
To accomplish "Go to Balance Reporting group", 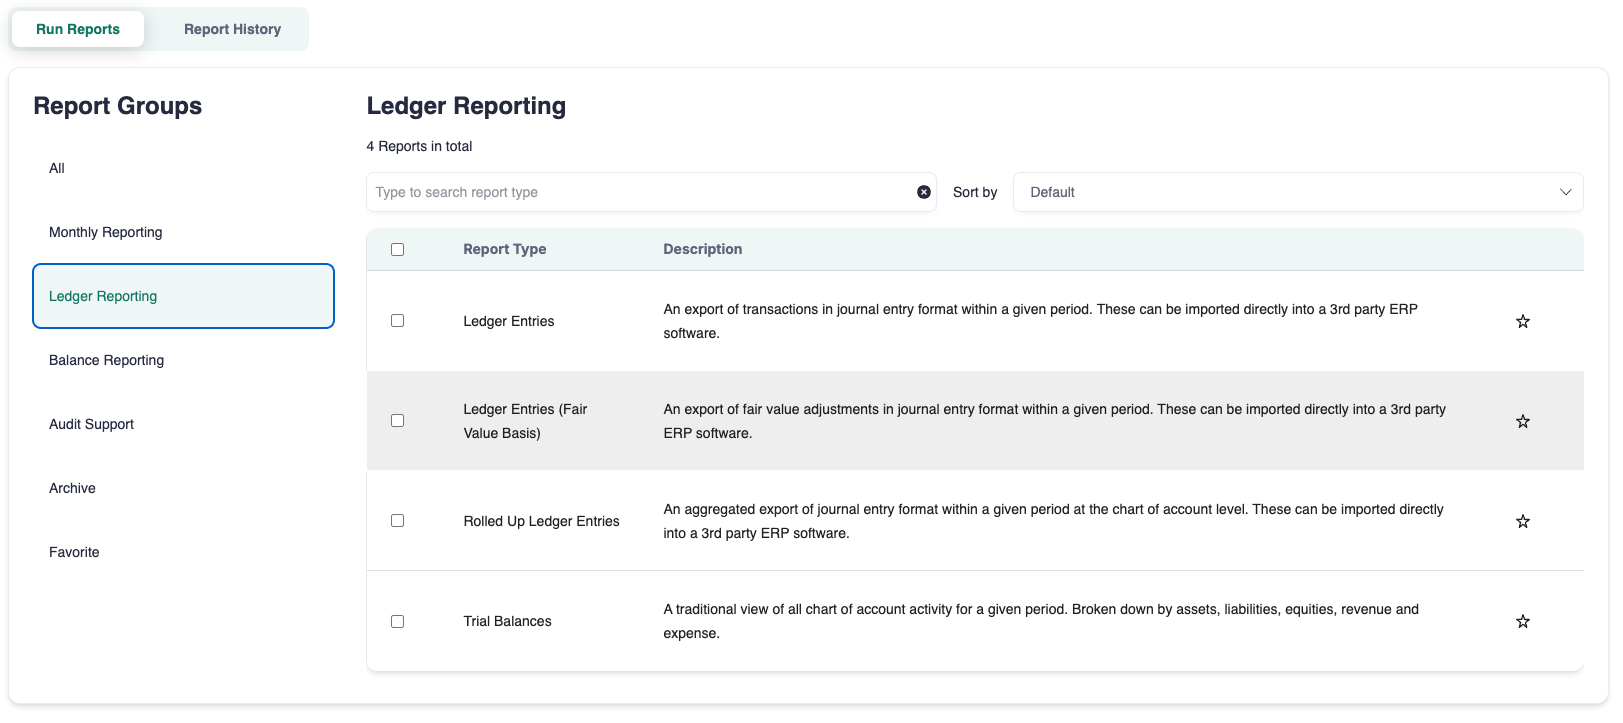I will tap(107, 360).
